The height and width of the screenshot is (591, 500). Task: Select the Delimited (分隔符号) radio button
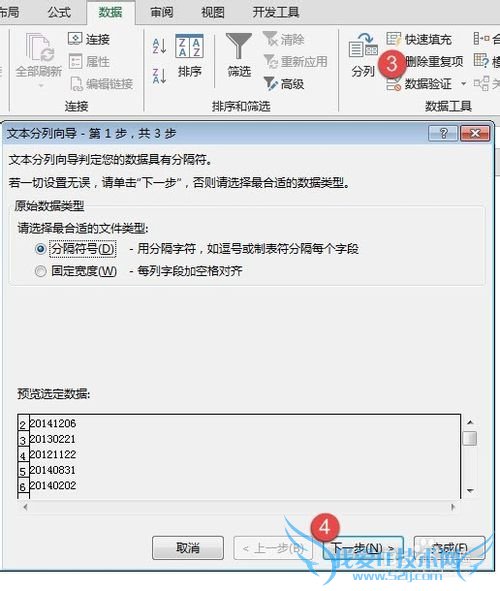pyautogui.click(x=41, y=249)
